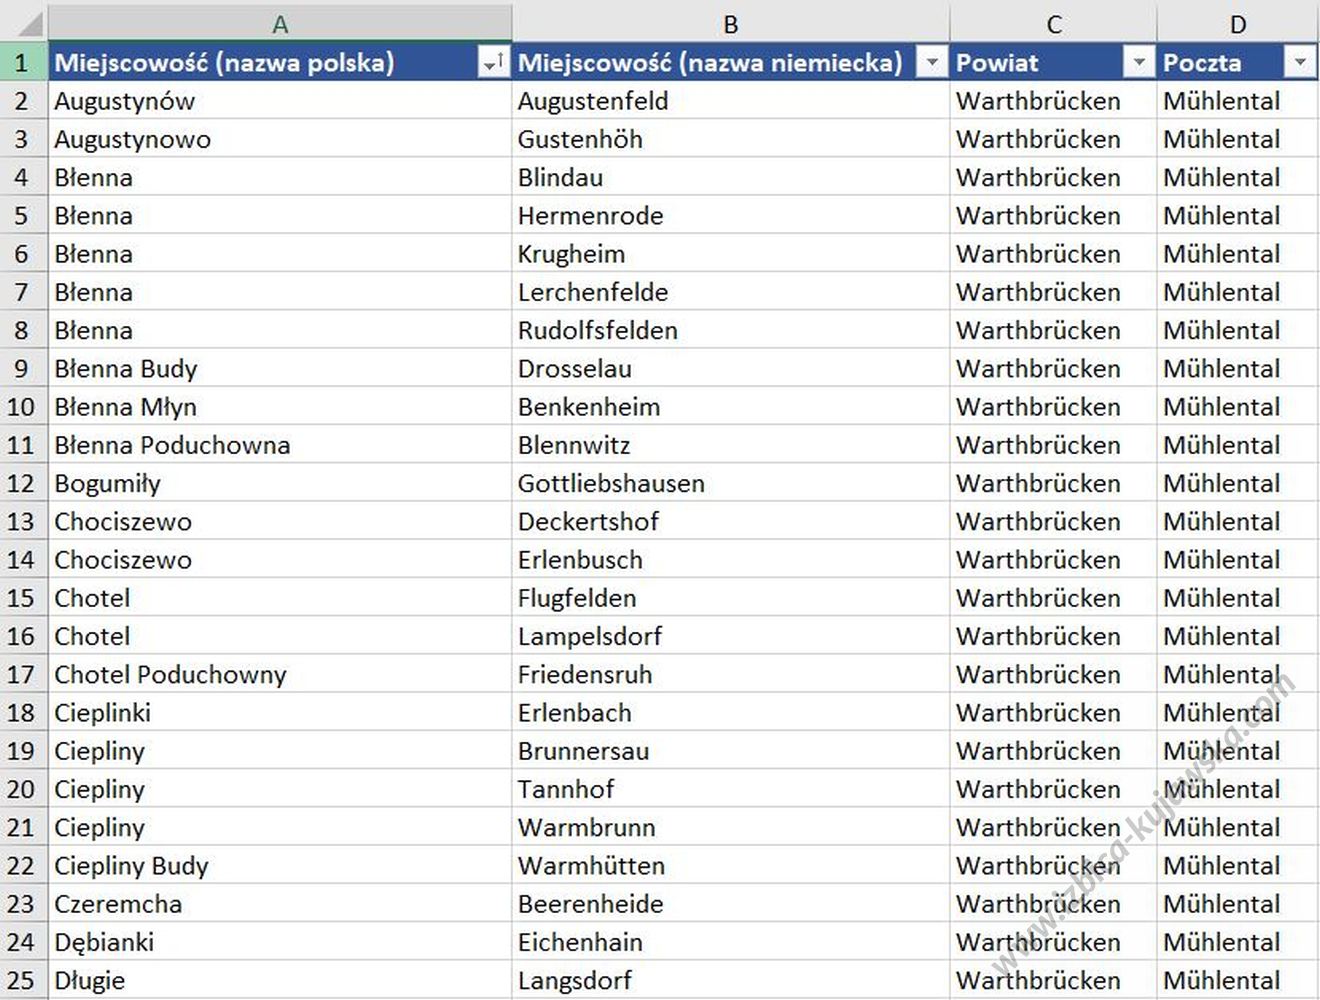Expand the Poczta column filter dropdown
Image resolution: width=1320 pixels, height=1000 pixels.
1299,63
